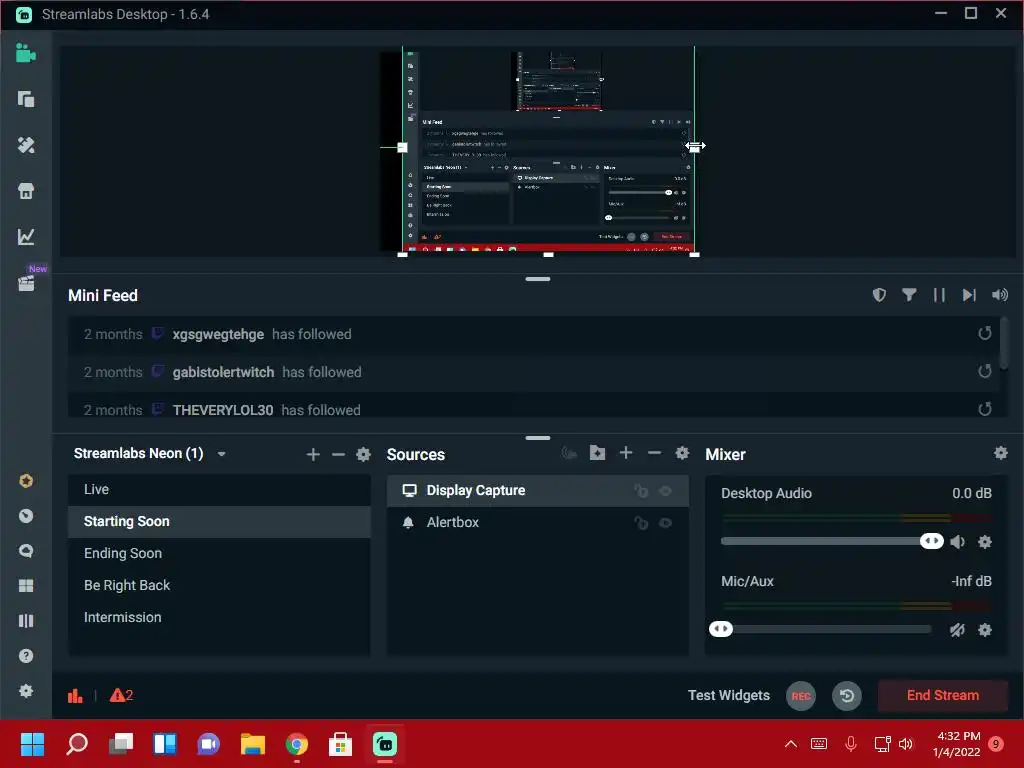Open the warning notifications showing 2
The image size is (1024, 768).
click(121, 696)
